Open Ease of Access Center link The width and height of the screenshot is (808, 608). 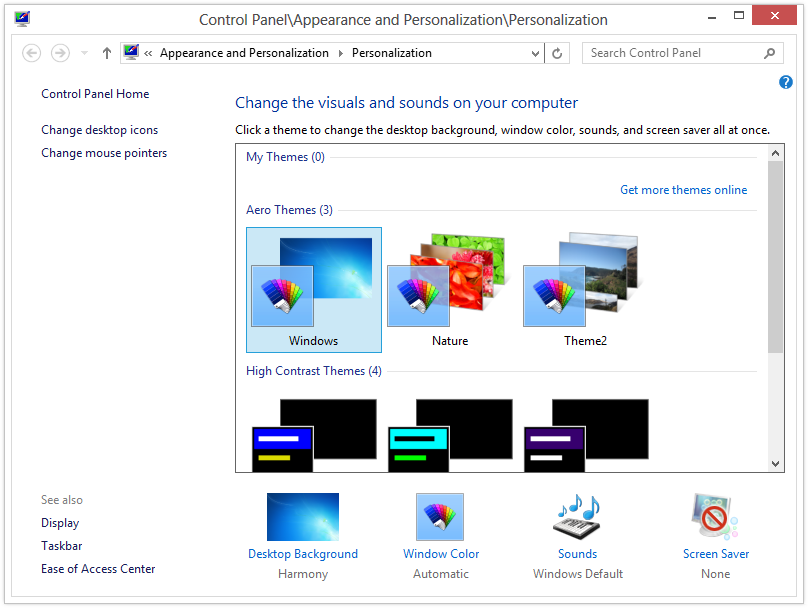[98, 569]
